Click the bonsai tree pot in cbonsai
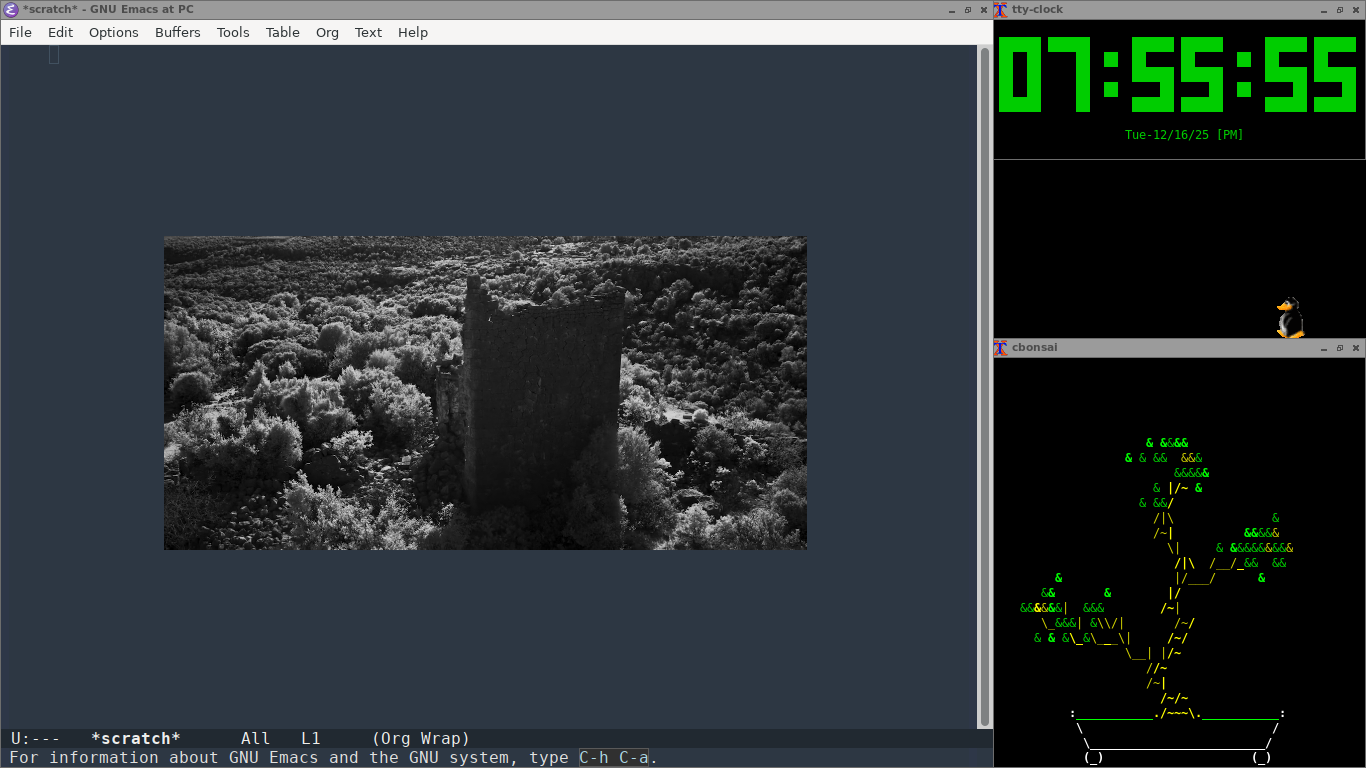The image size is (1366, 768). 1177,736
